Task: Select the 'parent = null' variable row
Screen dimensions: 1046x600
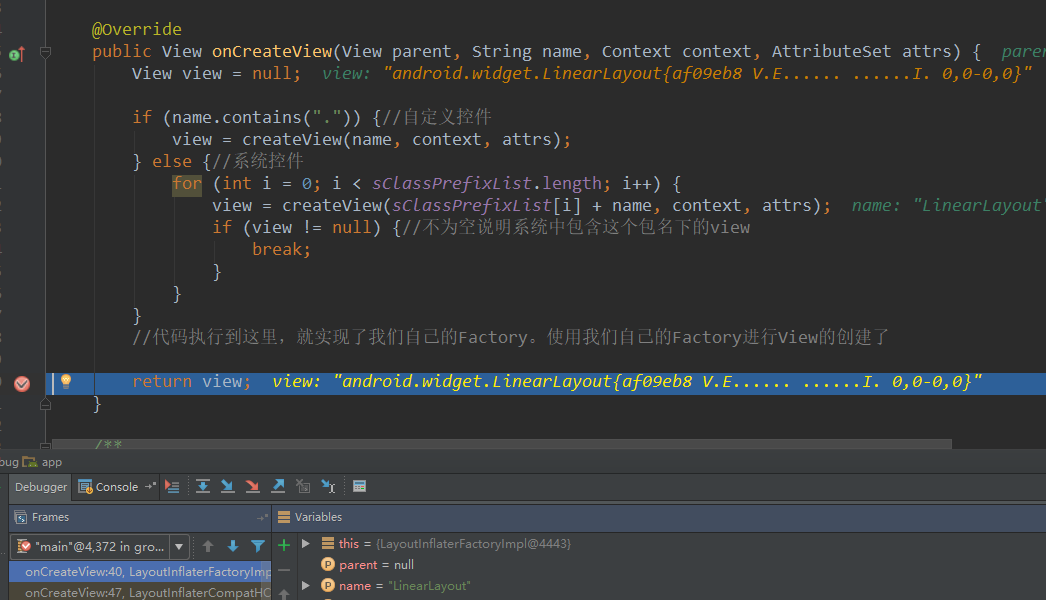Action: point(376,565)
